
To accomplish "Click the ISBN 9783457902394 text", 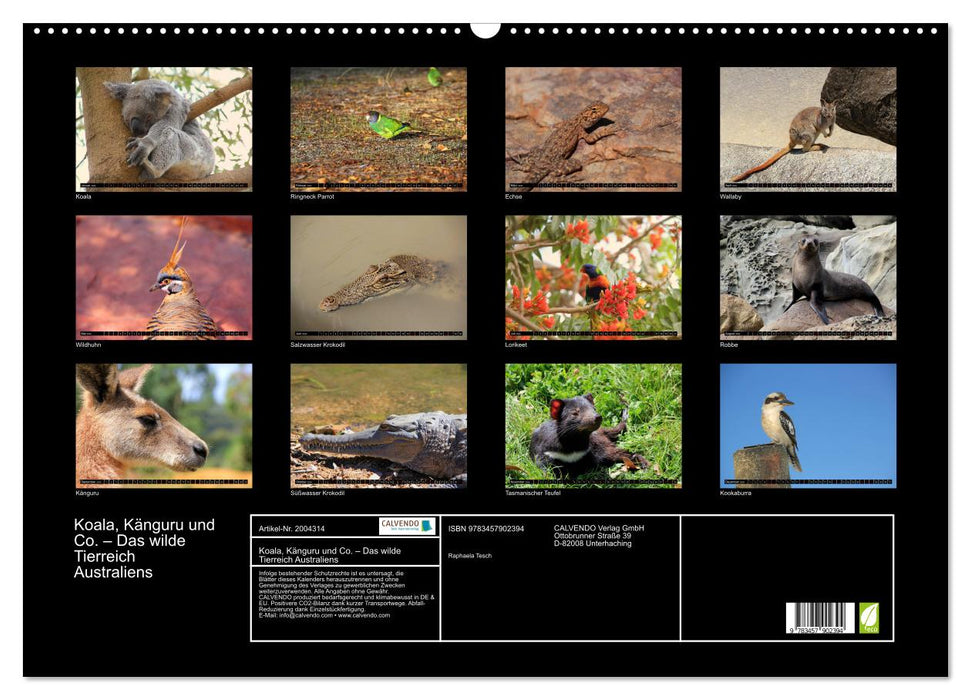I will click(486, 528).
